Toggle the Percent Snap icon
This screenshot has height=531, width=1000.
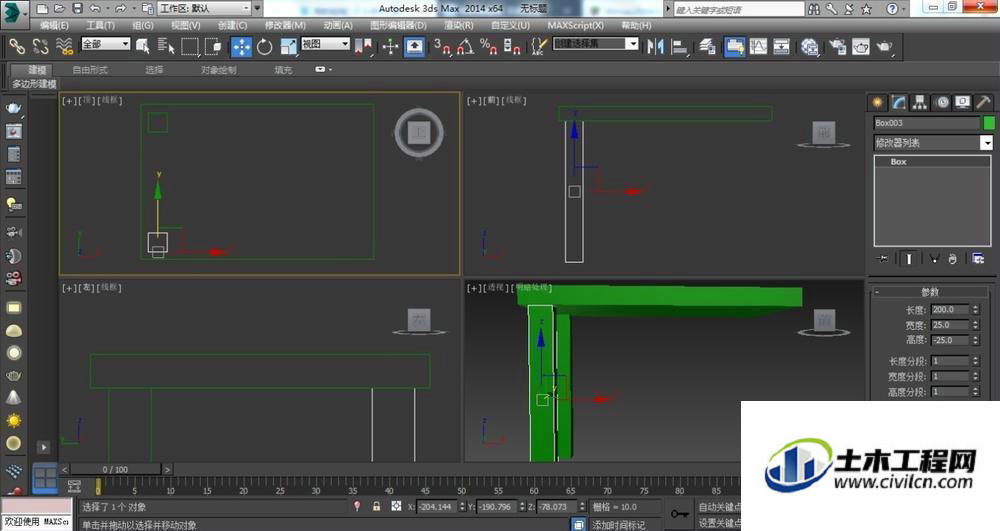489,47
